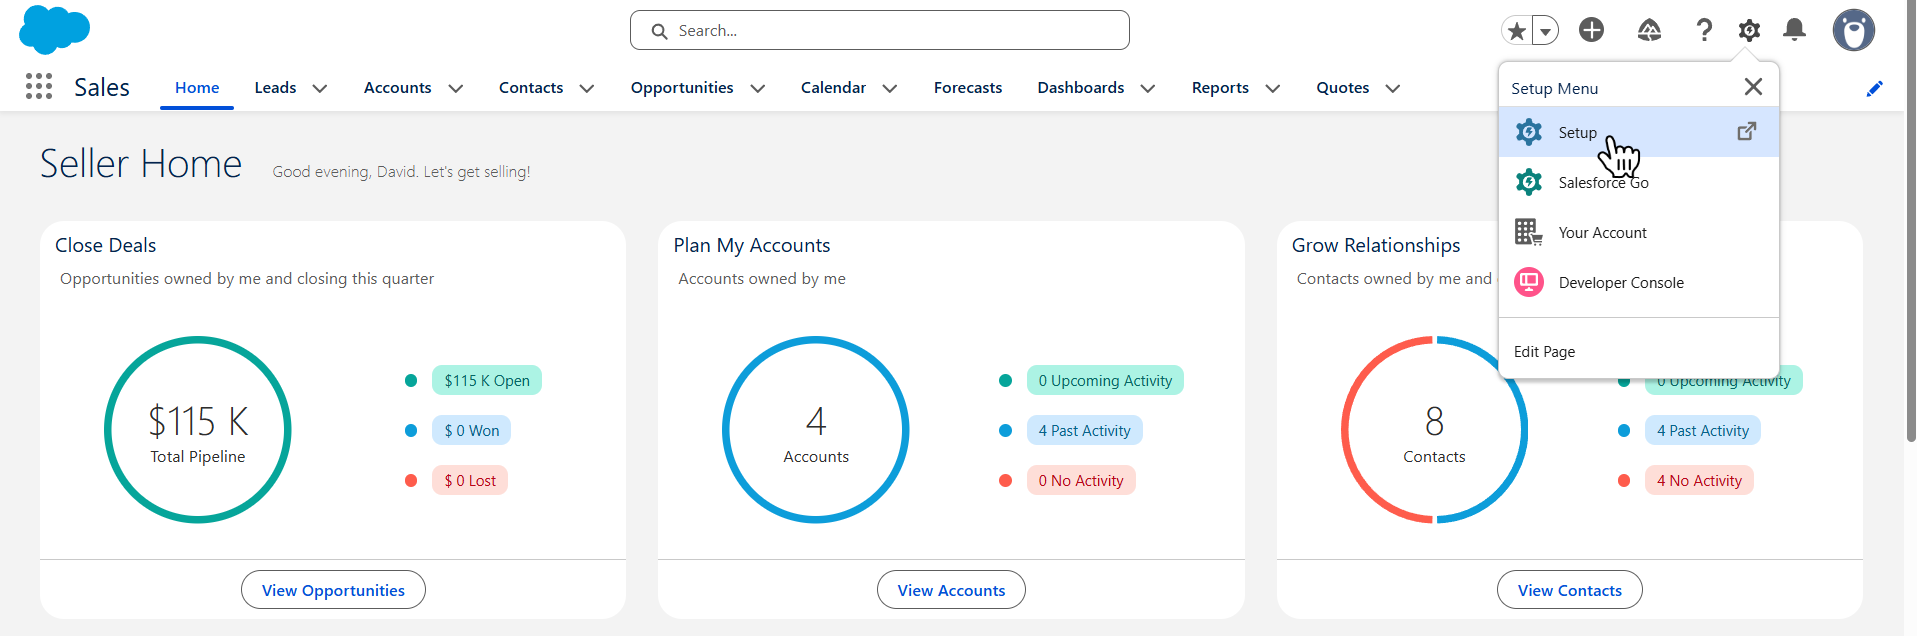1917x636 pixels.
Task: Click the favorites star icon
Action: [1517, 31]
